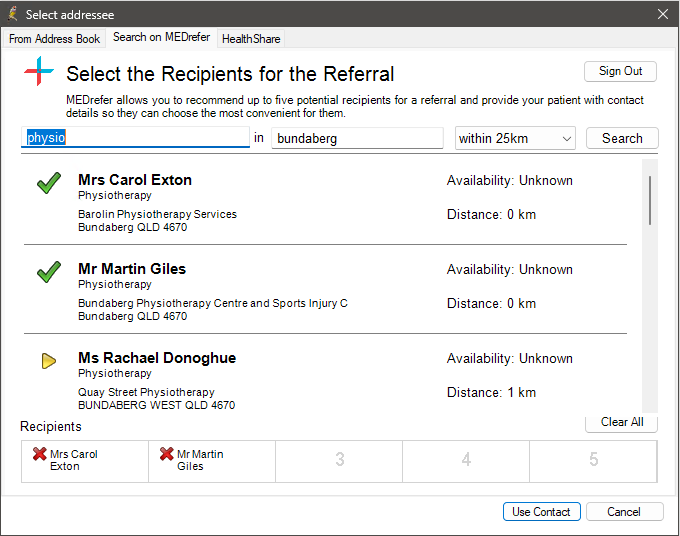
Task: Click the app icon in the title bar
Action: tap(13, 14)
